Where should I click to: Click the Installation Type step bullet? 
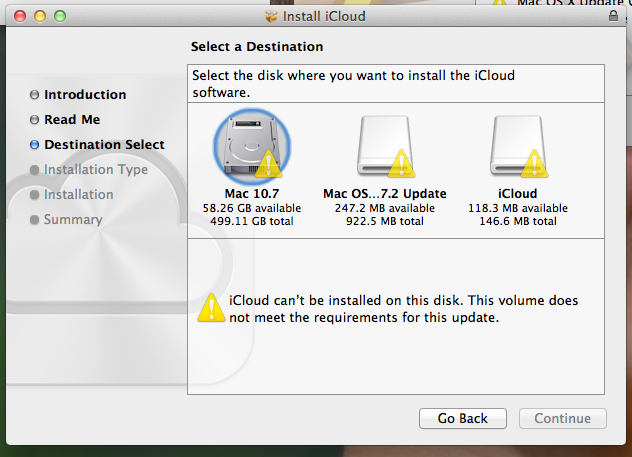(35, 170)
